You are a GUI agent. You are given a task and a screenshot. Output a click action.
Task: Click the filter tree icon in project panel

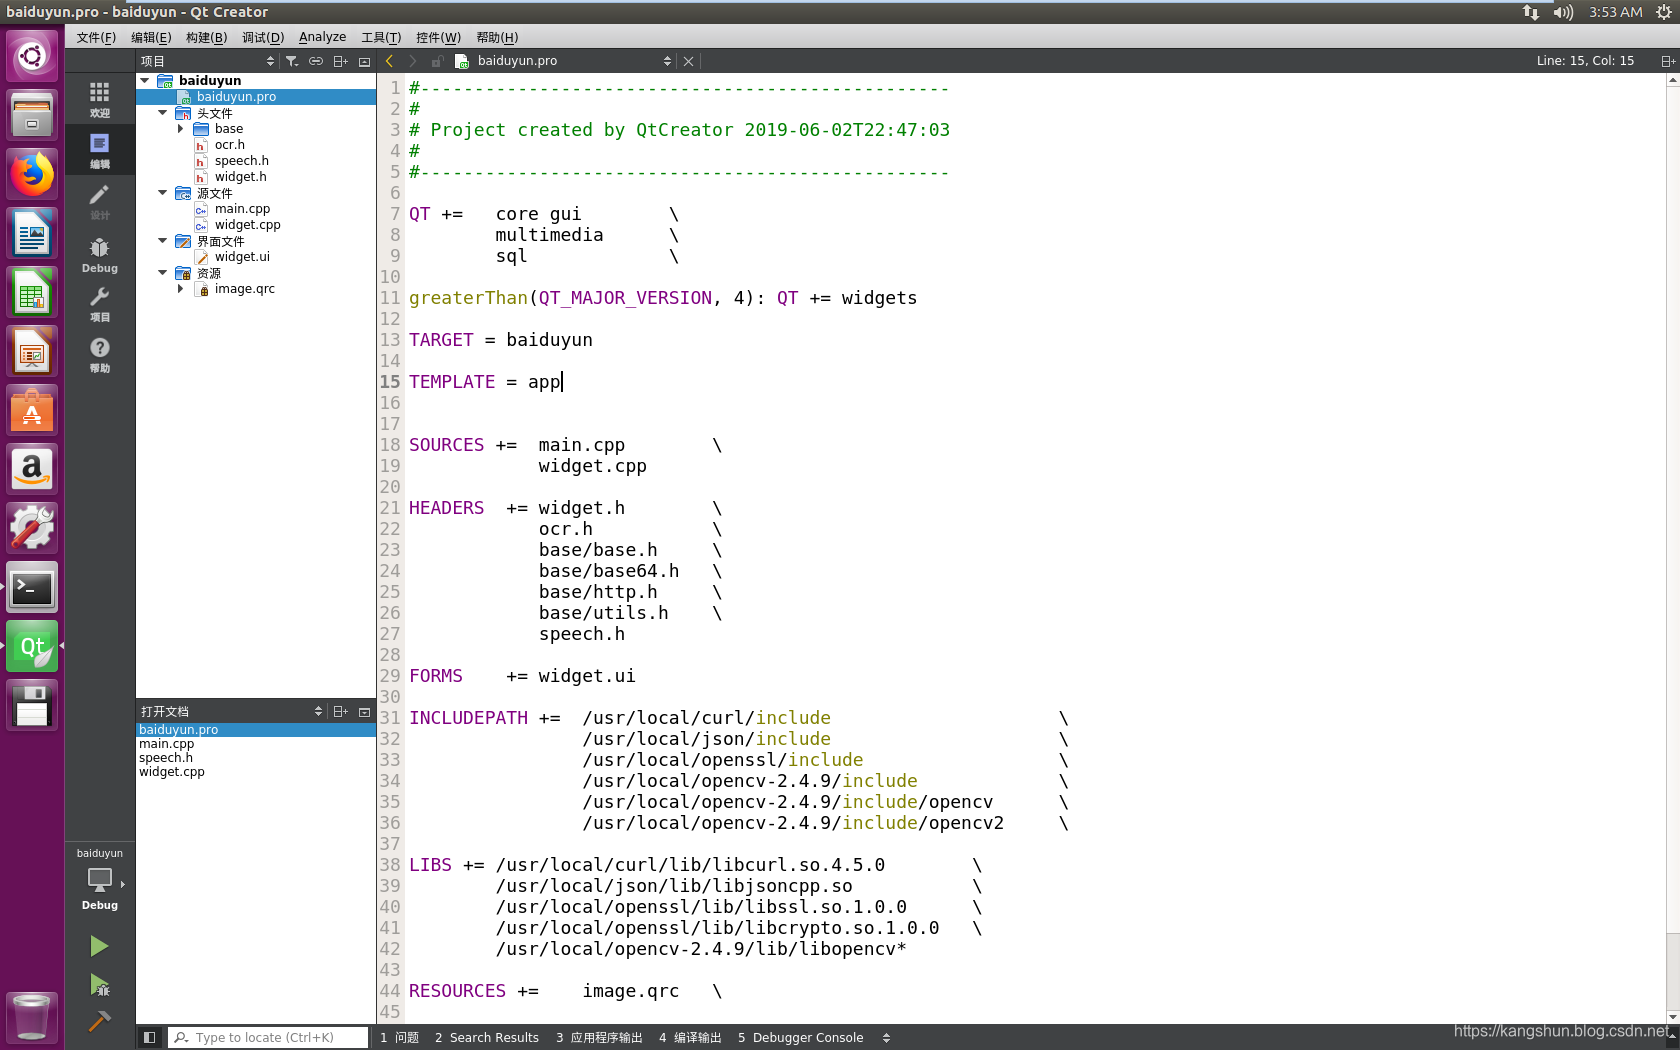point(292,61)
